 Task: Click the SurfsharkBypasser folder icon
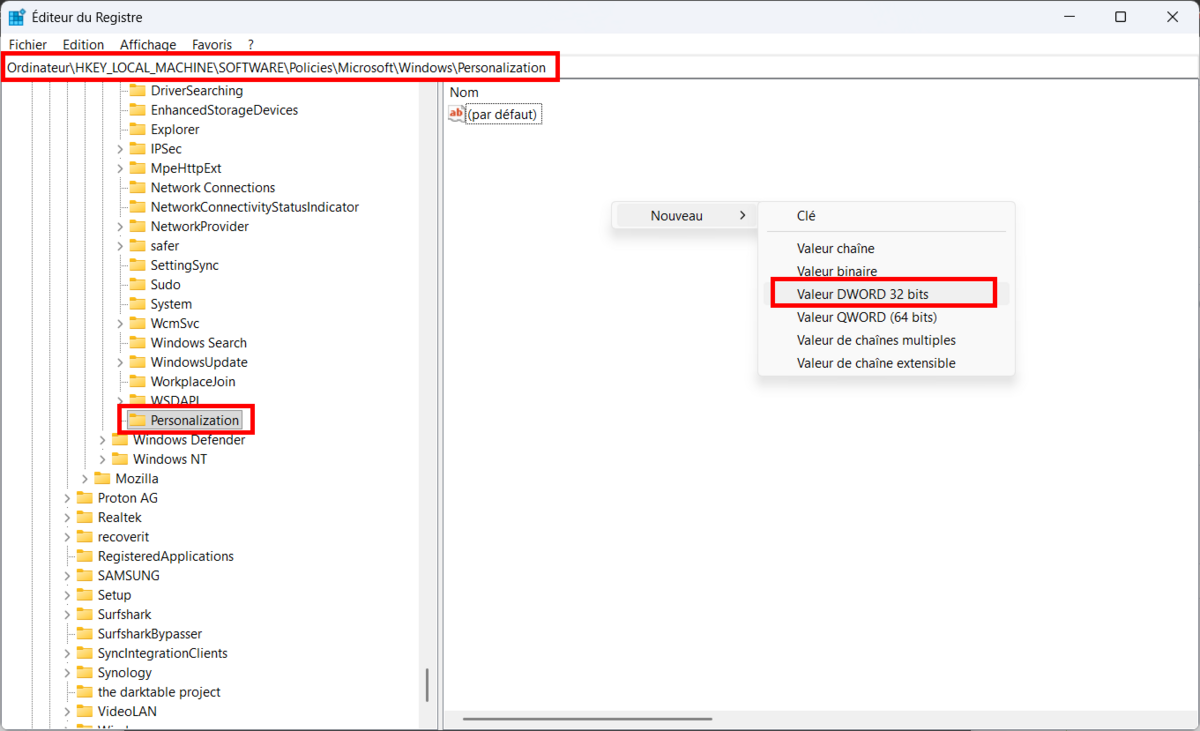[84, 634]
